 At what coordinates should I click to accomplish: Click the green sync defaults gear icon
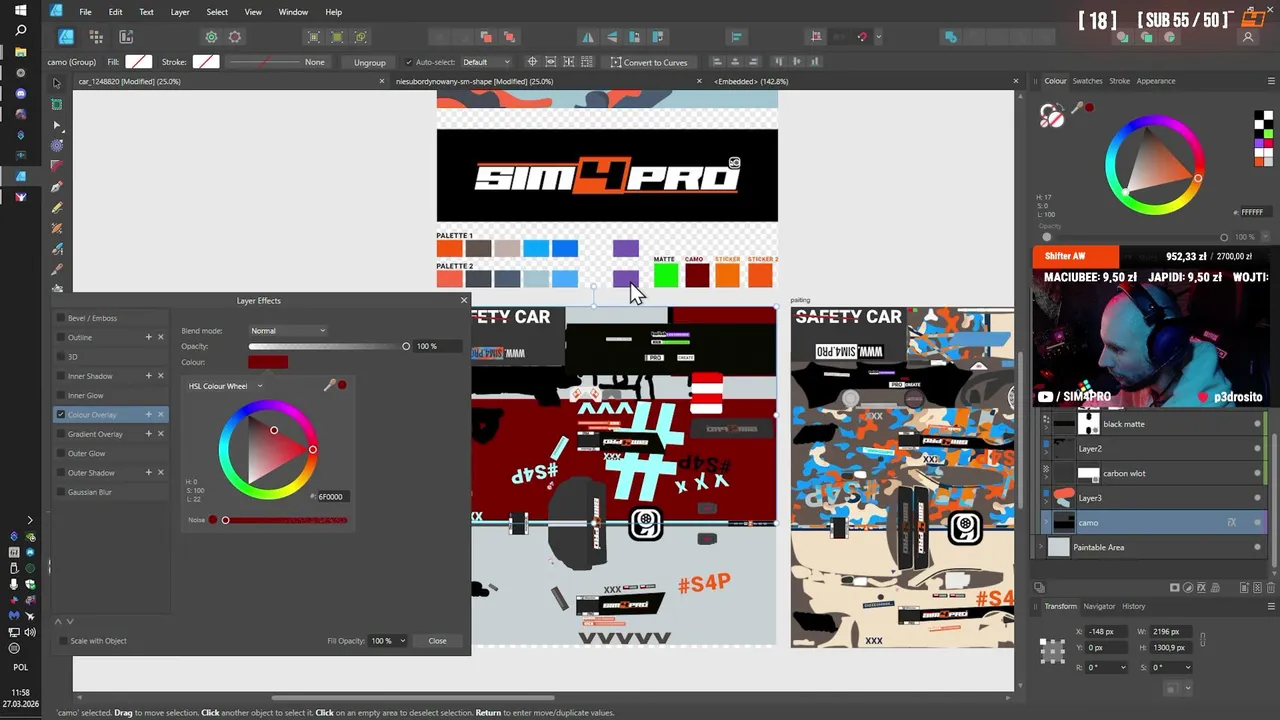(x=211, y=37)
